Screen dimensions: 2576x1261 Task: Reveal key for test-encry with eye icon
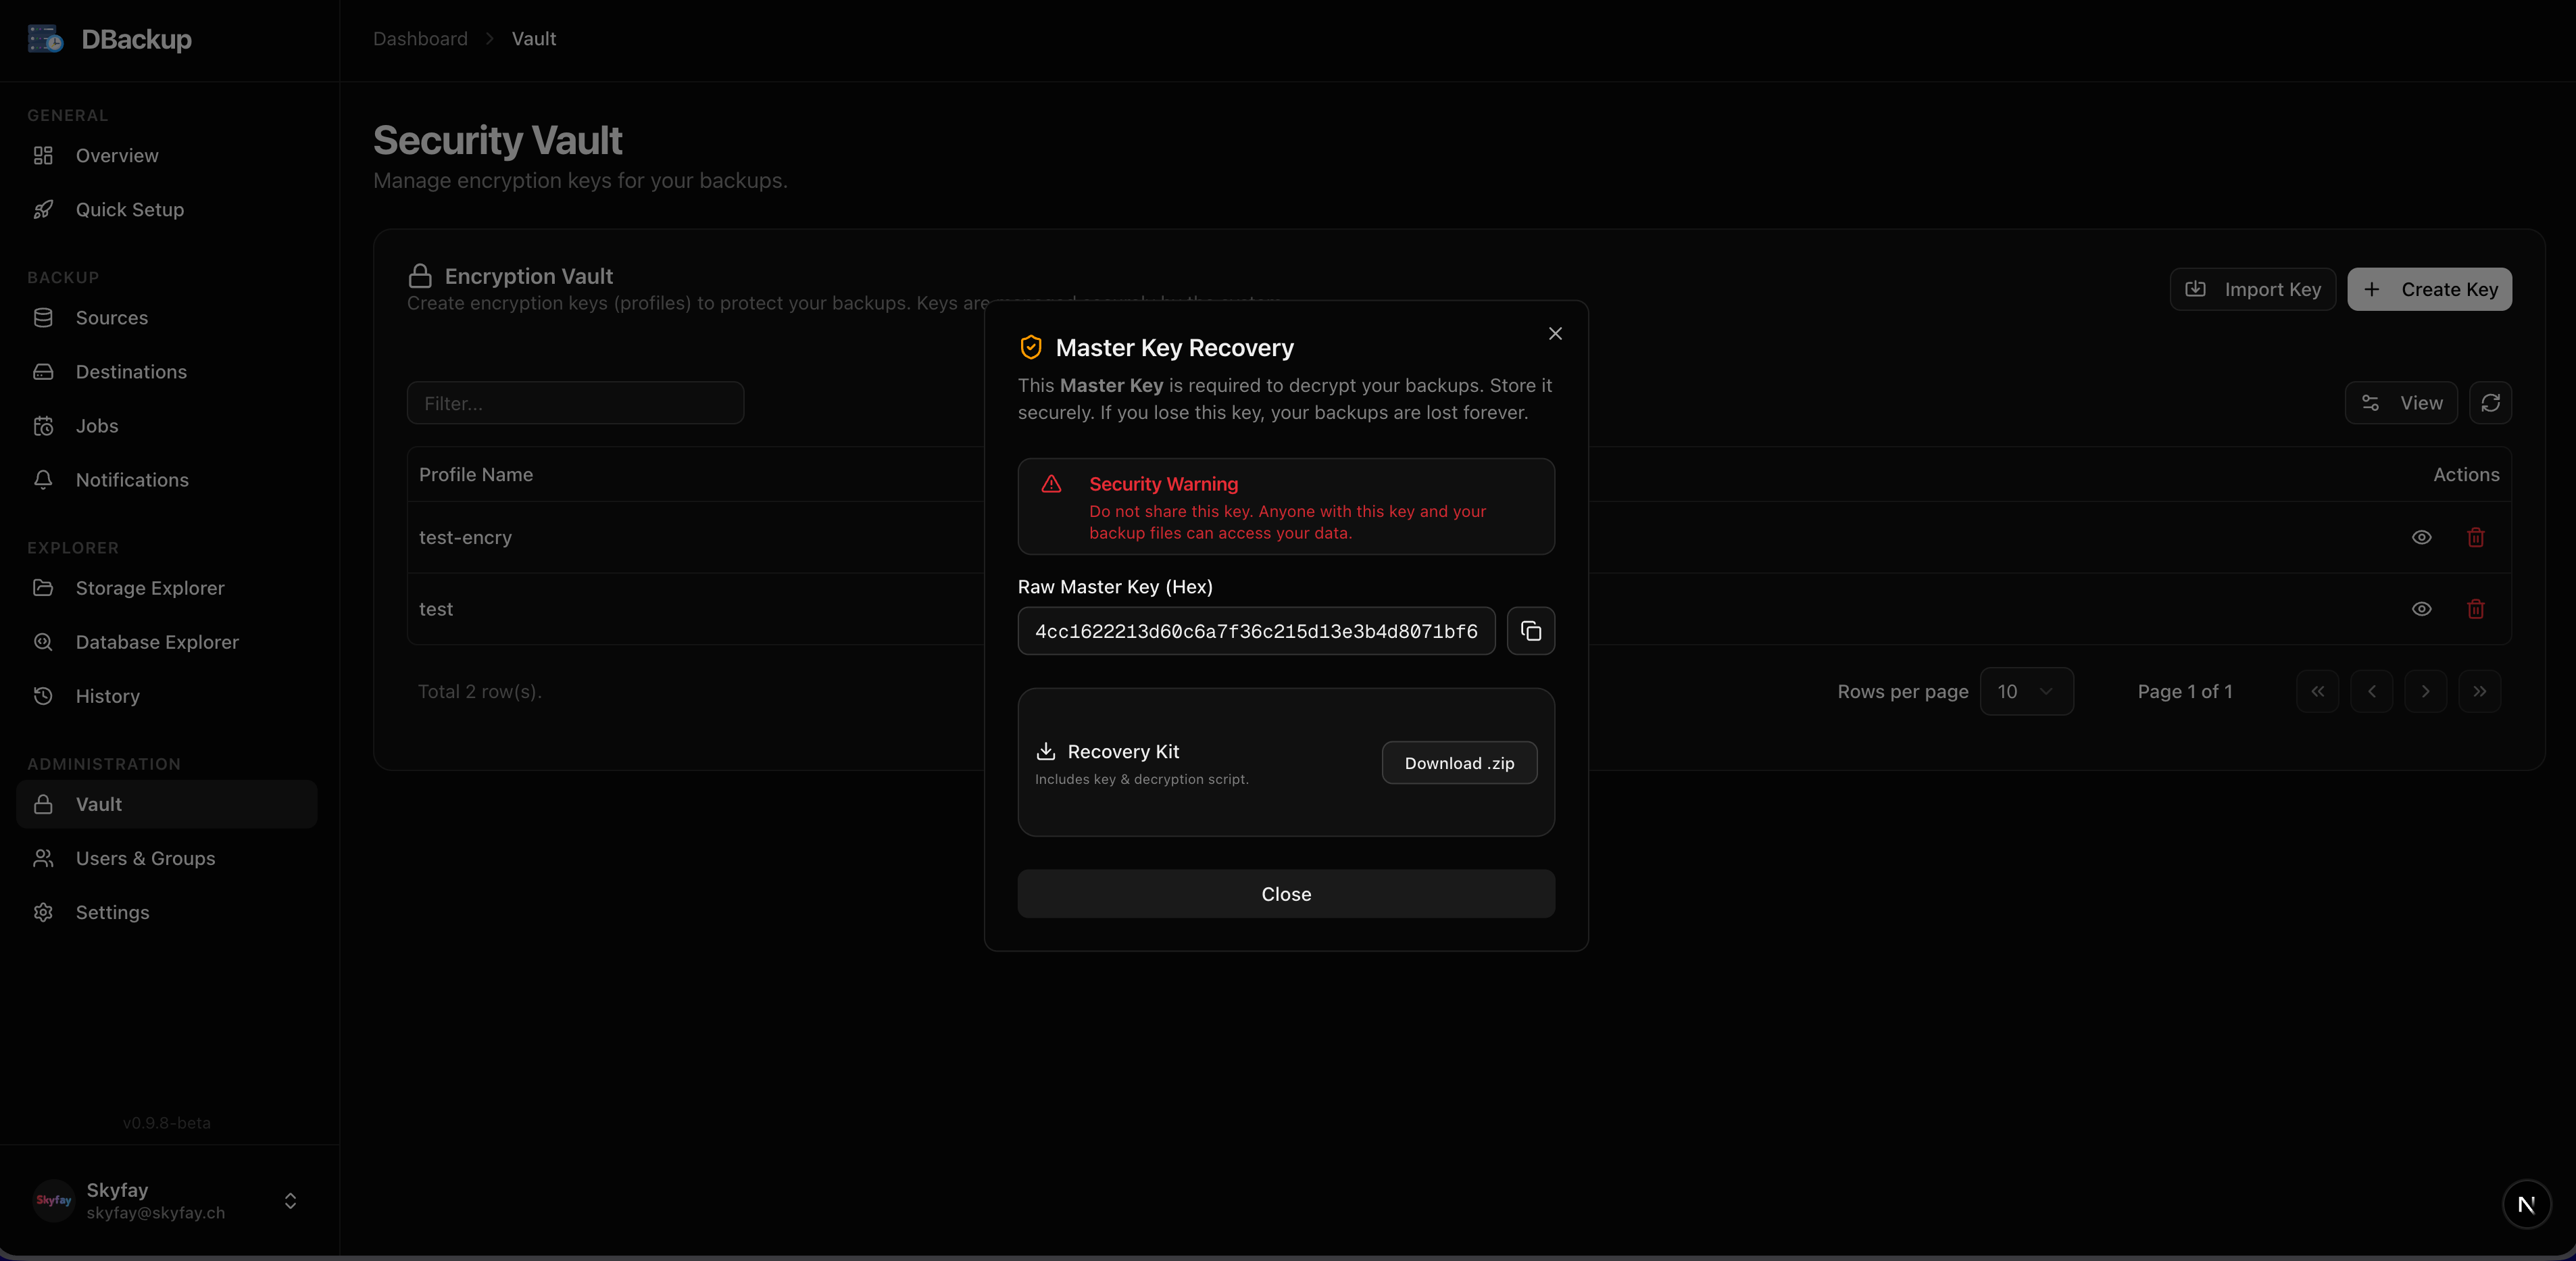[2421, 538]
